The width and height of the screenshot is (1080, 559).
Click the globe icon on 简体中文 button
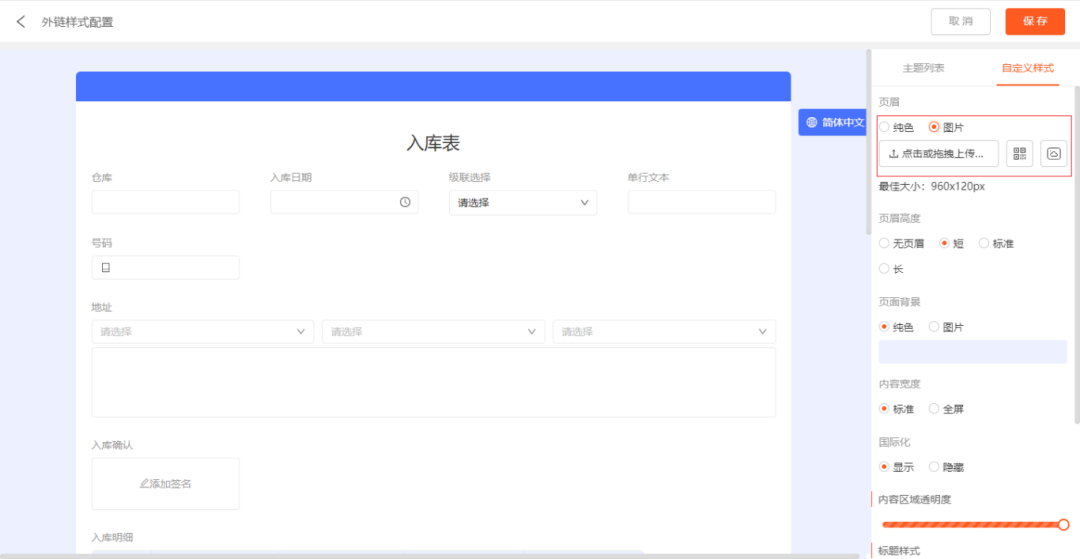coord(811,122)
